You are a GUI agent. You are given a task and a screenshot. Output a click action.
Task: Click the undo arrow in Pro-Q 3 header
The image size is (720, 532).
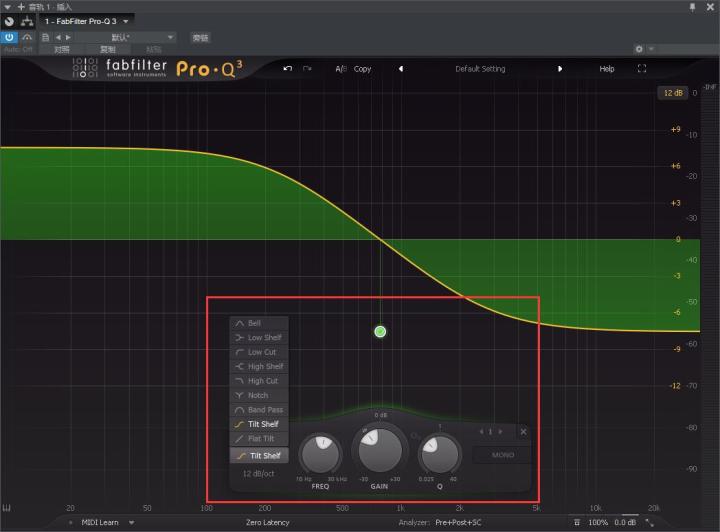[288, 68]
